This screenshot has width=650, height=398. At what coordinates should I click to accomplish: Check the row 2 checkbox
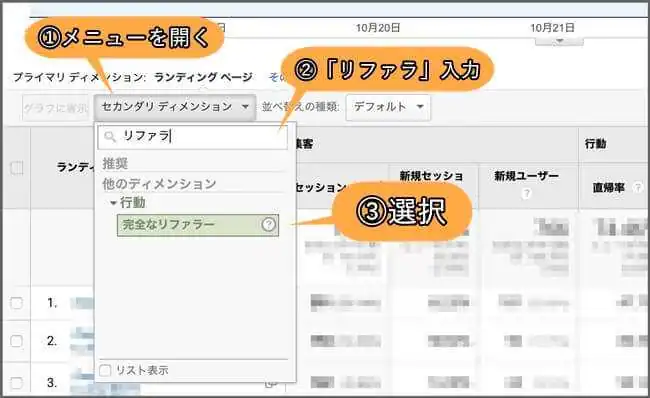17,341
